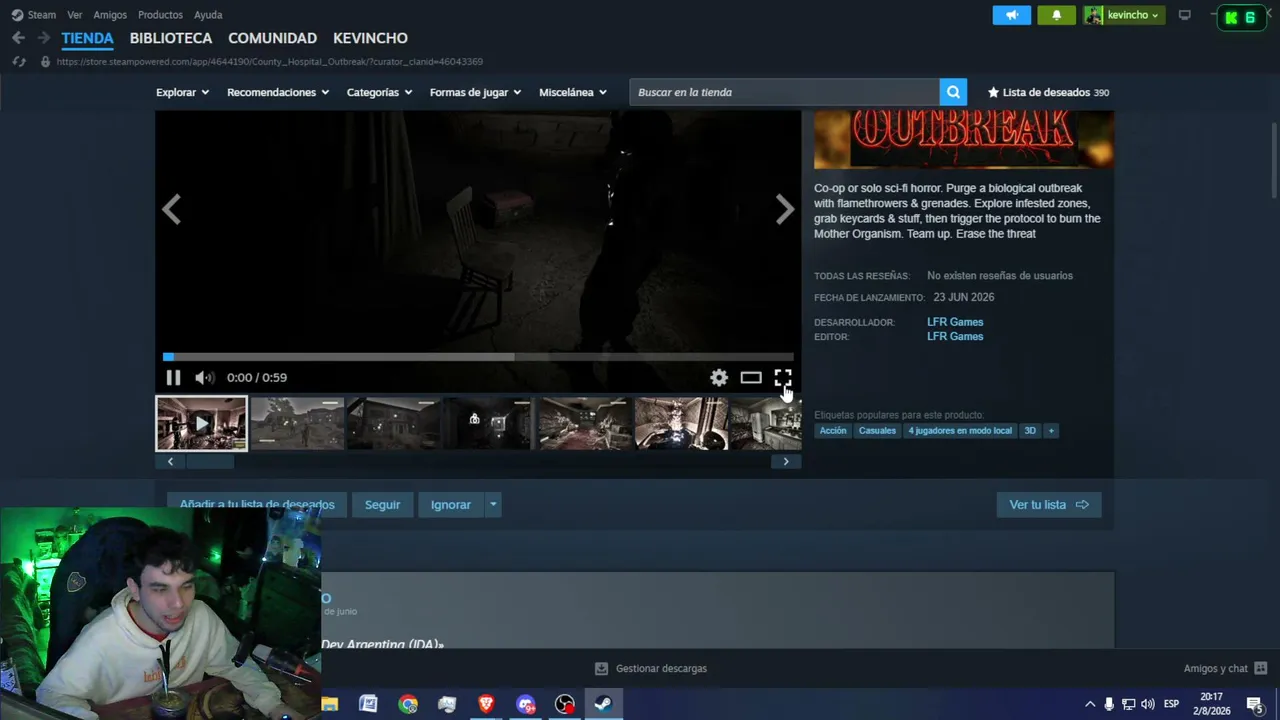The height and width of the screenshot is (720, 1280).
Task: Select the Acción tag
Action: [833, 431]
